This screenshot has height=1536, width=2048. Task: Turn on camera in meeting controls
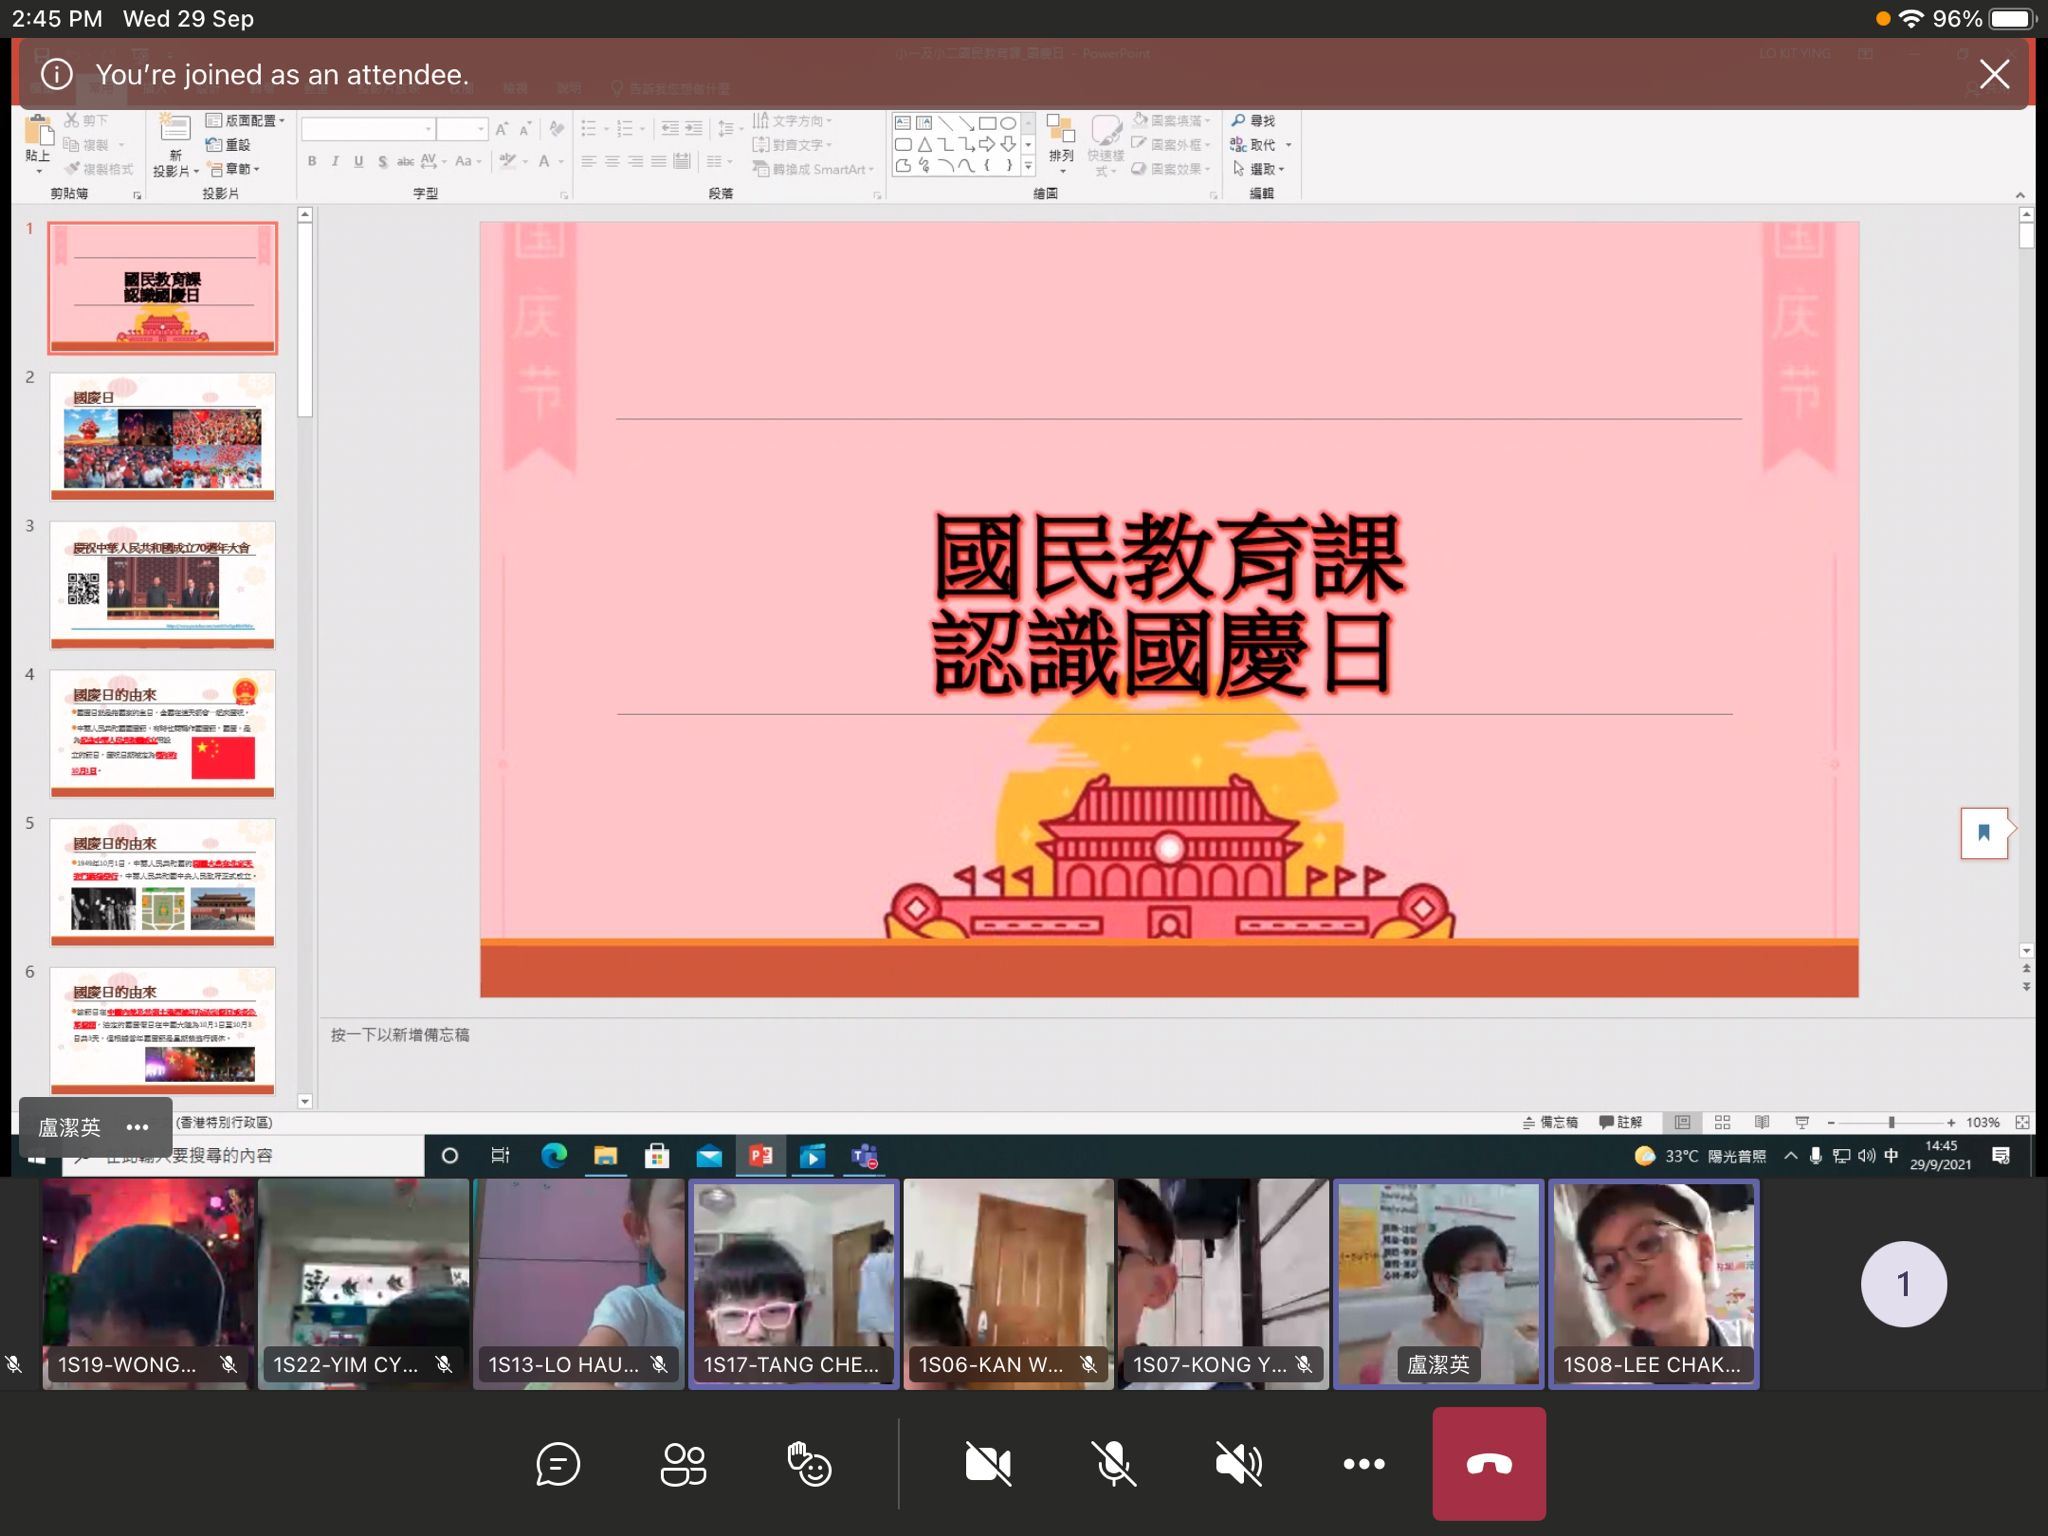coord(988,1464)
